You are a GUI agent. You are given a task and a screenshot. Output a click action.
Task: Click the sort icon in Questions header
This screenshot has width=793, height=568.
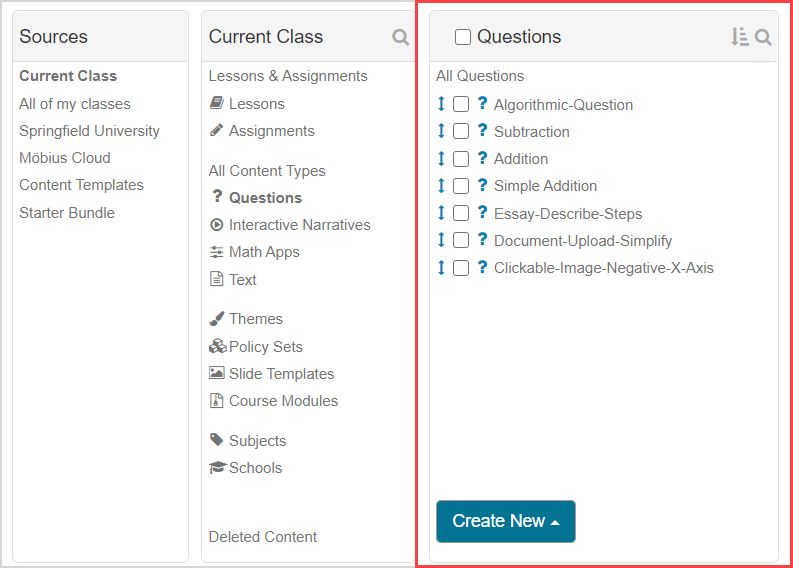739,37
